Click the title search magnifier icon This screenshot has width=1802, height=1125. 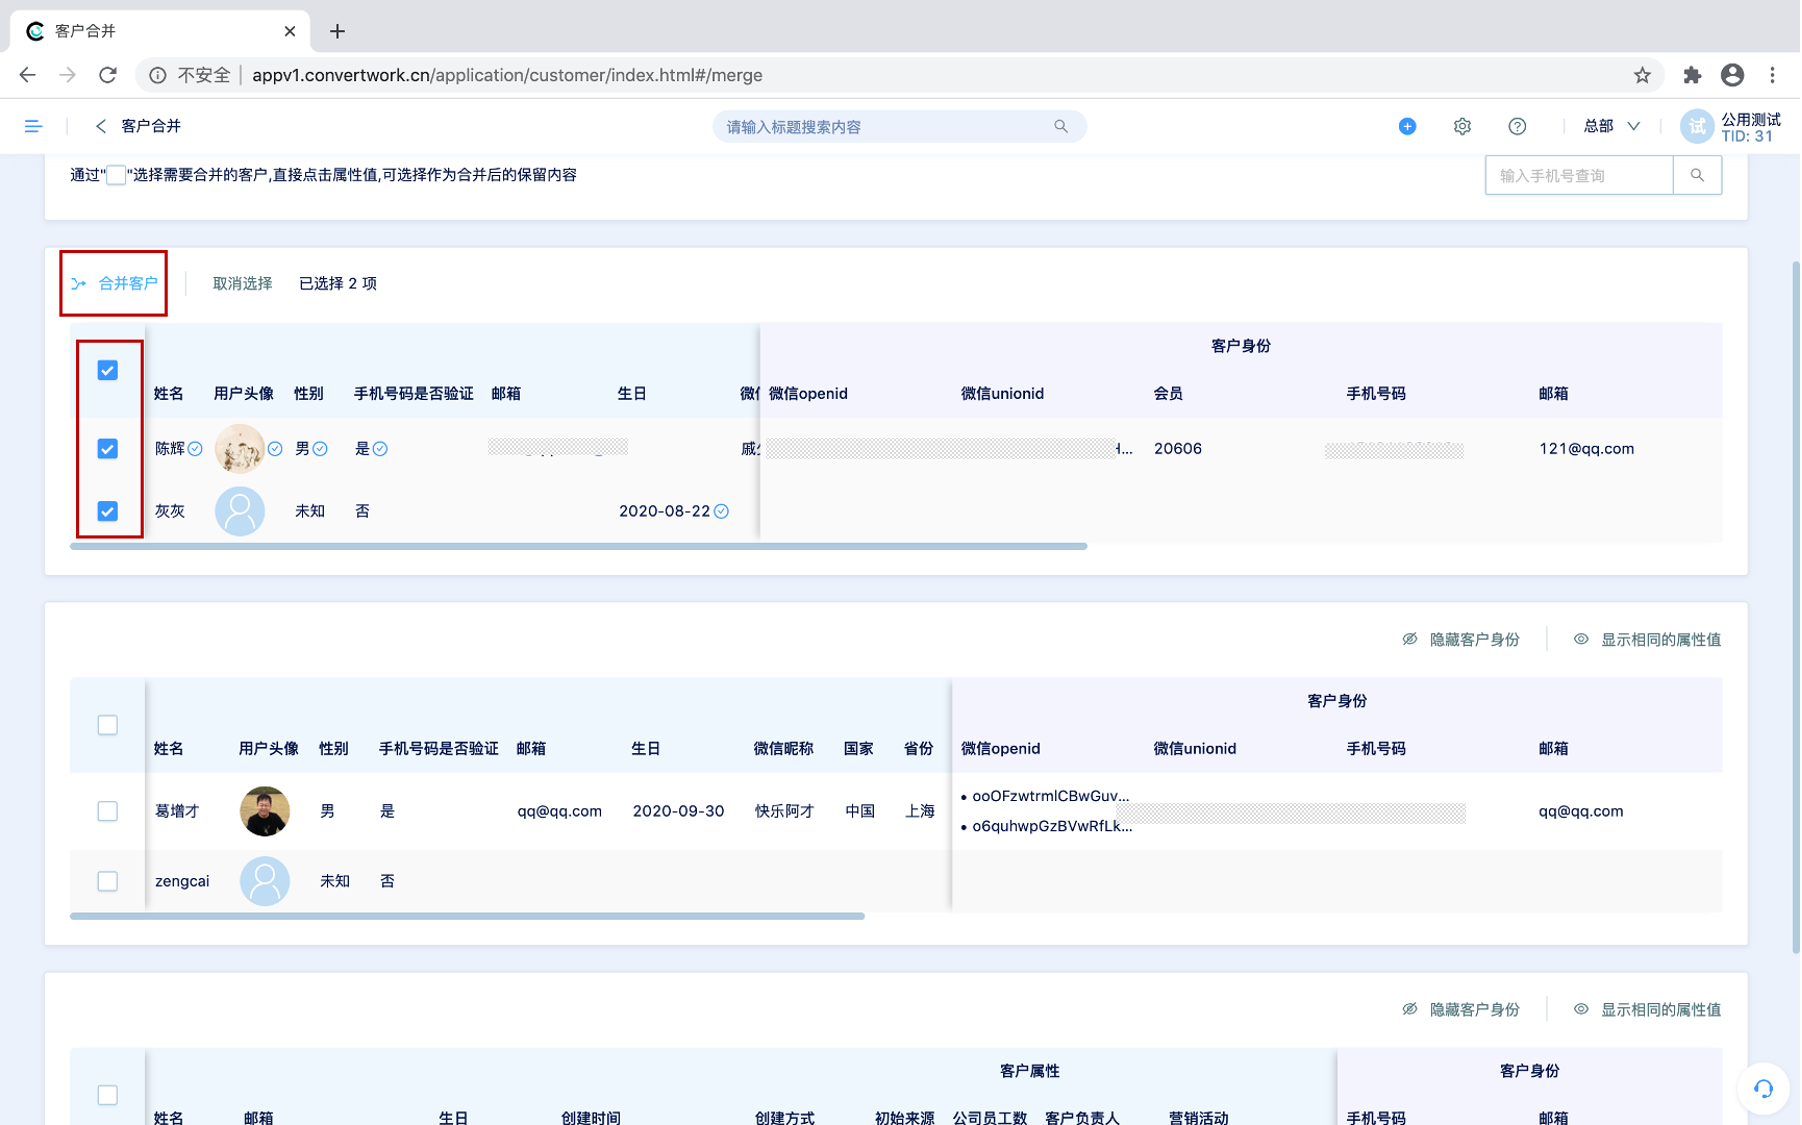point(1061,126)
